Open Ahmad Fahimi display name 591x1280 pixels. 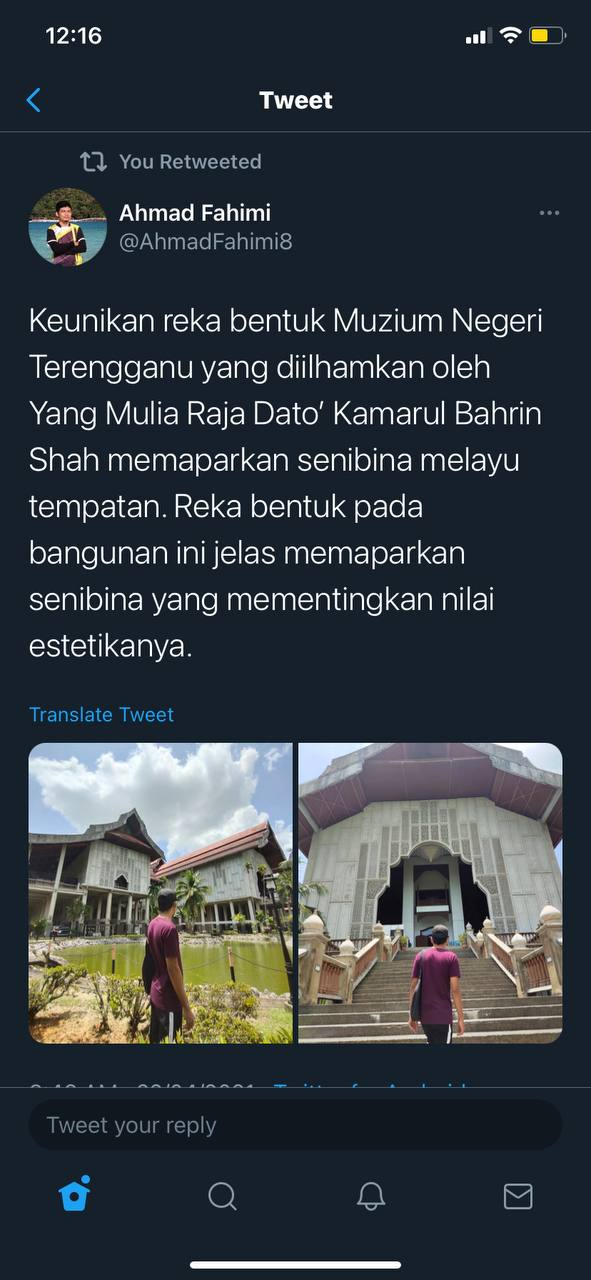pos(195,212)
